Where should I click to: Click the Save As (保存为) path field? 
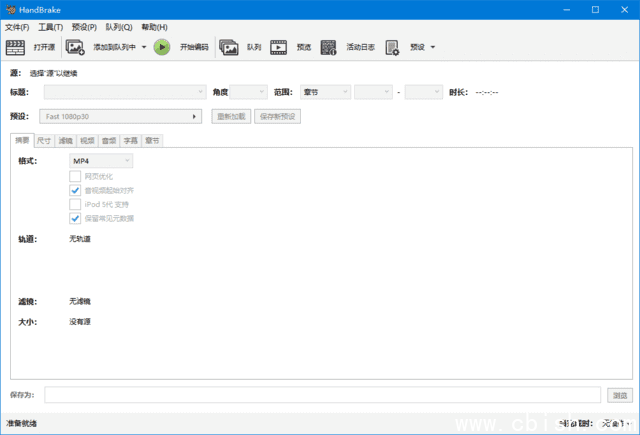pyautogui.click(x=322, y=395)
